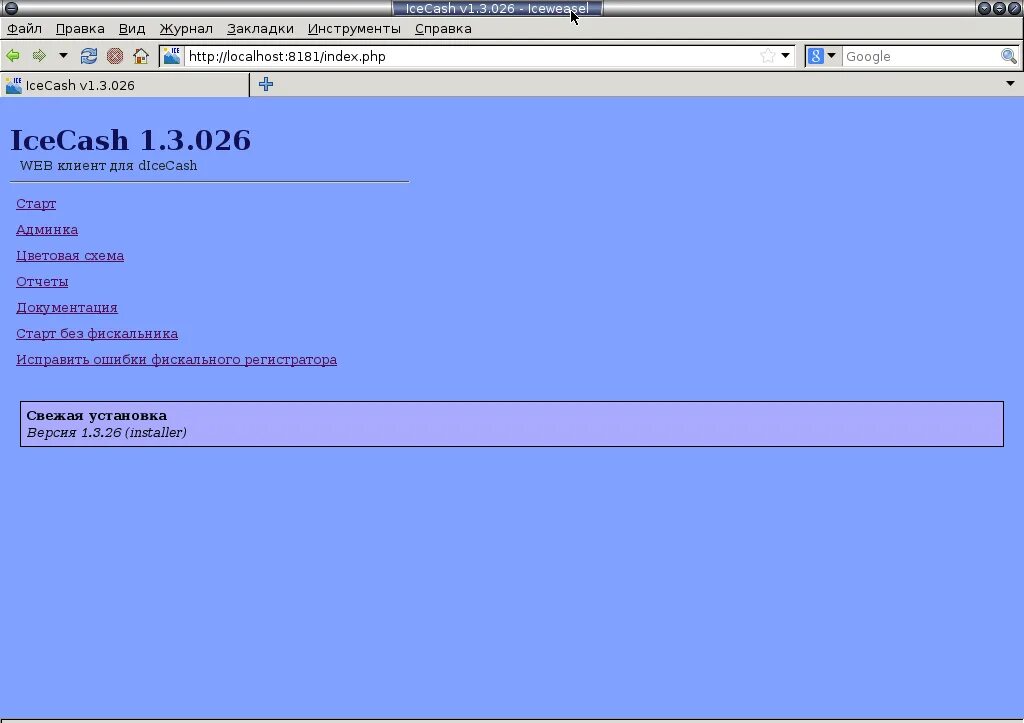1024x723 pixels.
Task: Open the Вид menu
Action: click(132, 29)
